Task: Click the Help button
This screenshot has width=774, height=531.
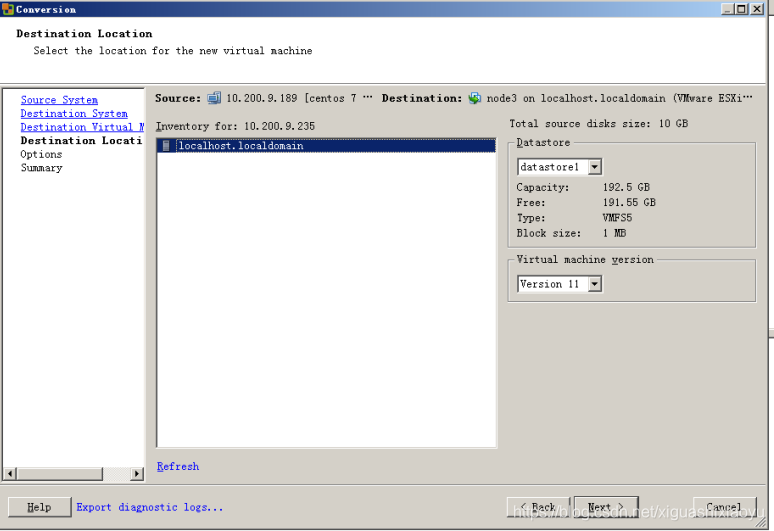Action: pyautogui.click(x=39, y=507)
